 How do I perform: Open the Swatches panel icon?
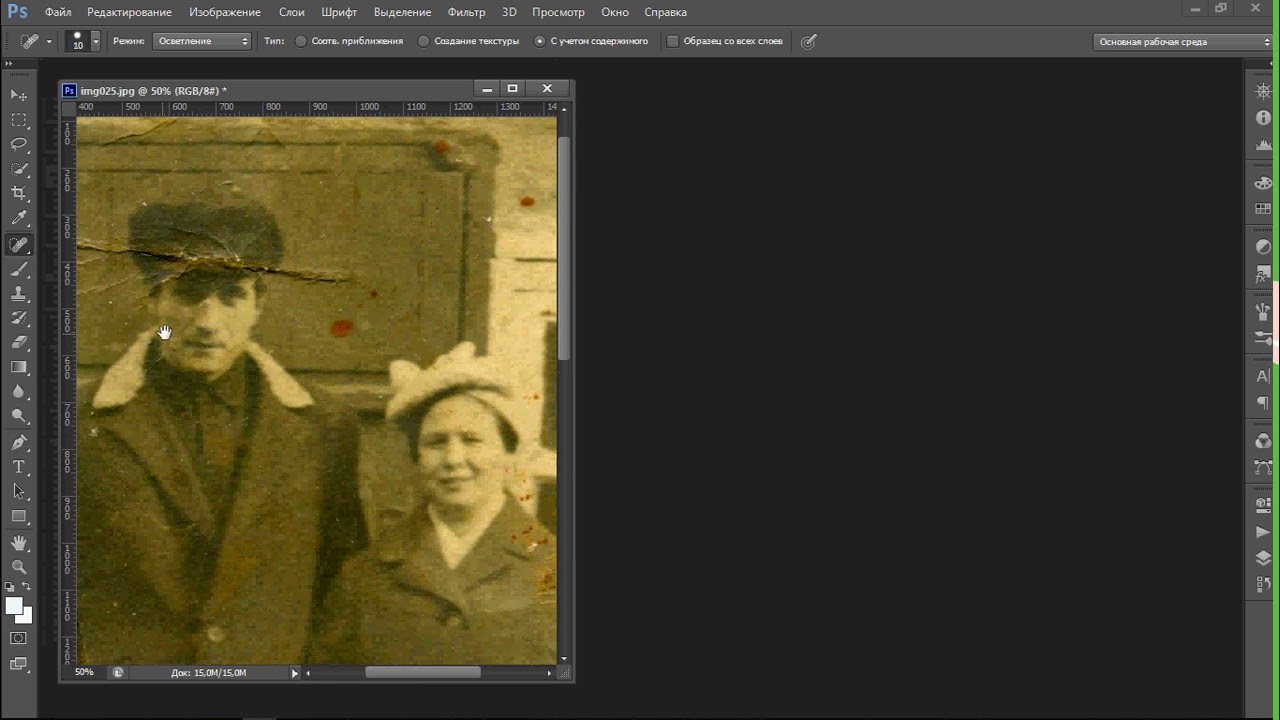[1263, 209]
